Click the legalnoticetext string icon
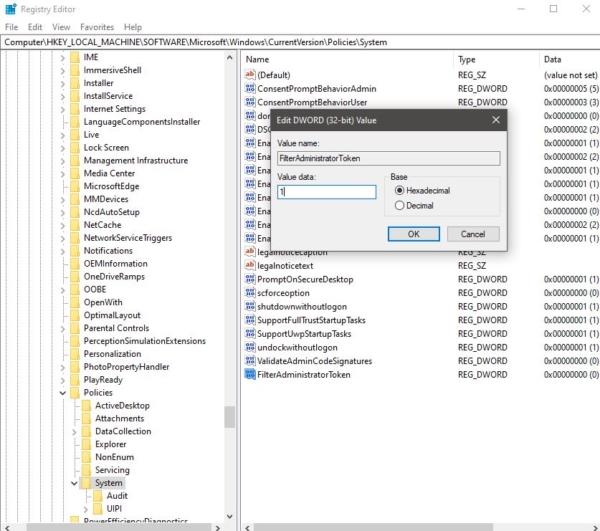 pos(250,265)
